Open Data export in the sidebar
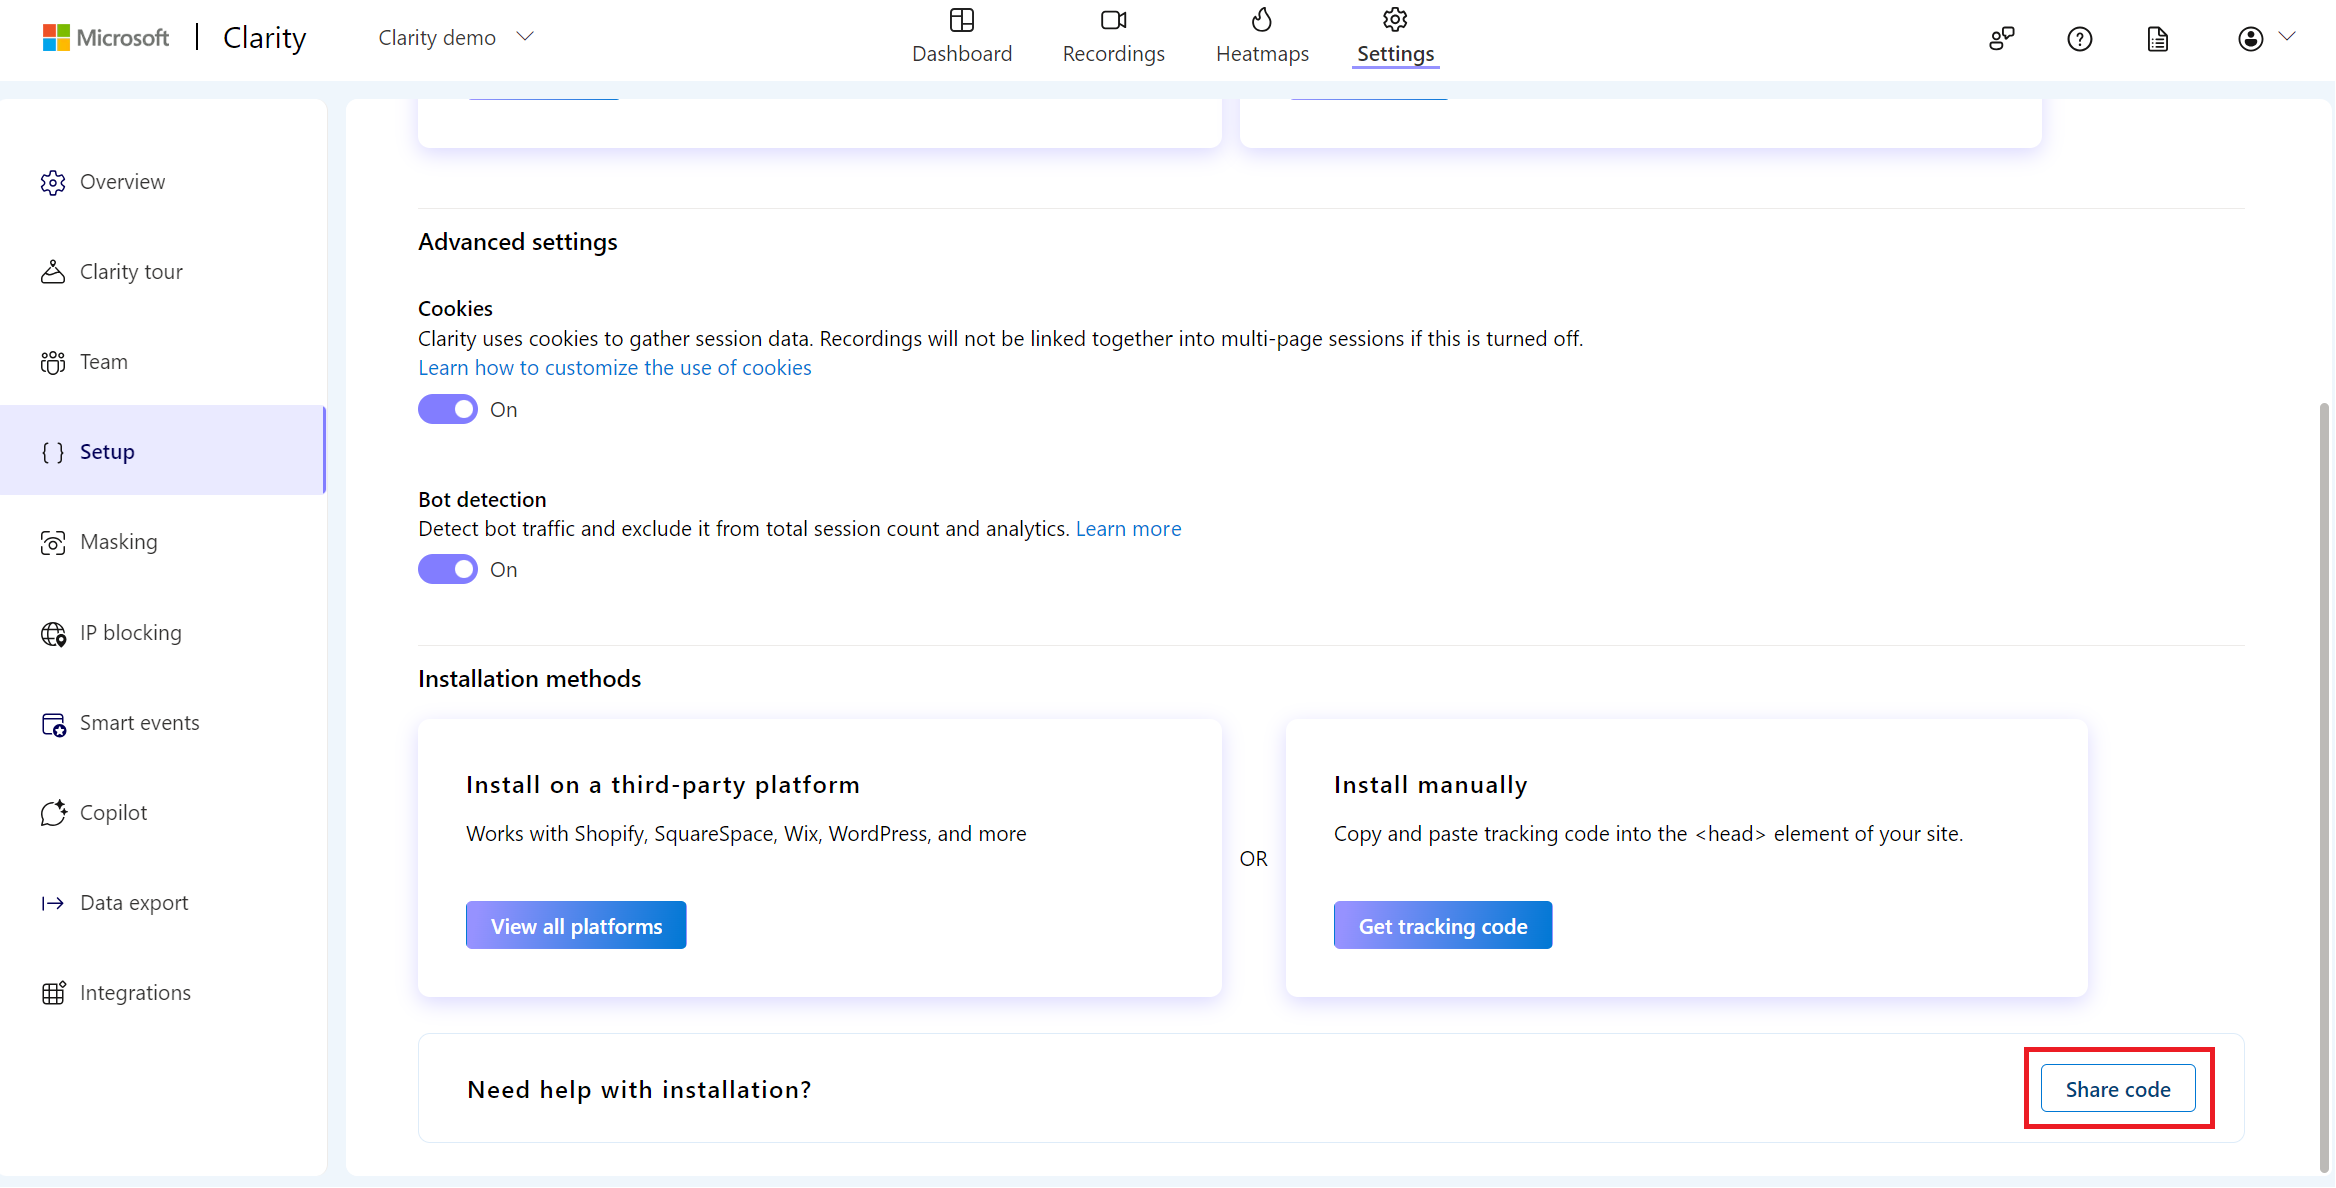Screen dimensions: 2336x1188 163,903
